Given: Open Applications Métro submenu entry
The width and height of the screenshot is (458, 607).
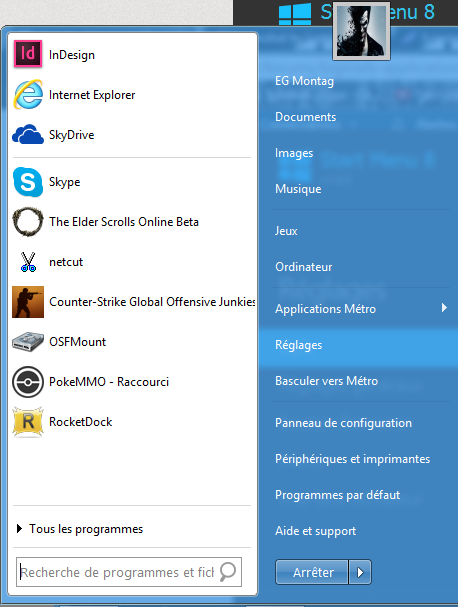Looking at the screenshot, I should point(325,309).
